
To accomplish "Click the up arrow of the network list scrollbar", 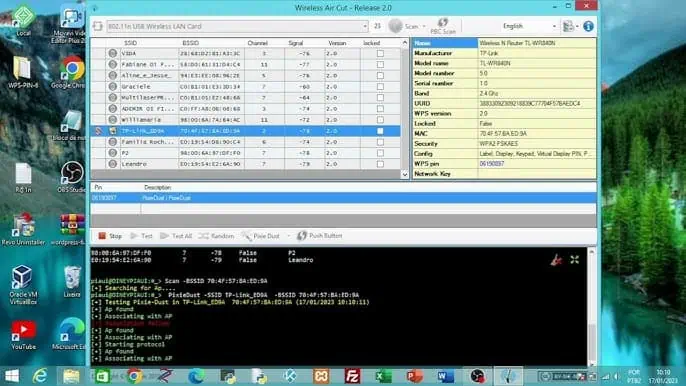I will pyautogui.click(x=405, y=43).
